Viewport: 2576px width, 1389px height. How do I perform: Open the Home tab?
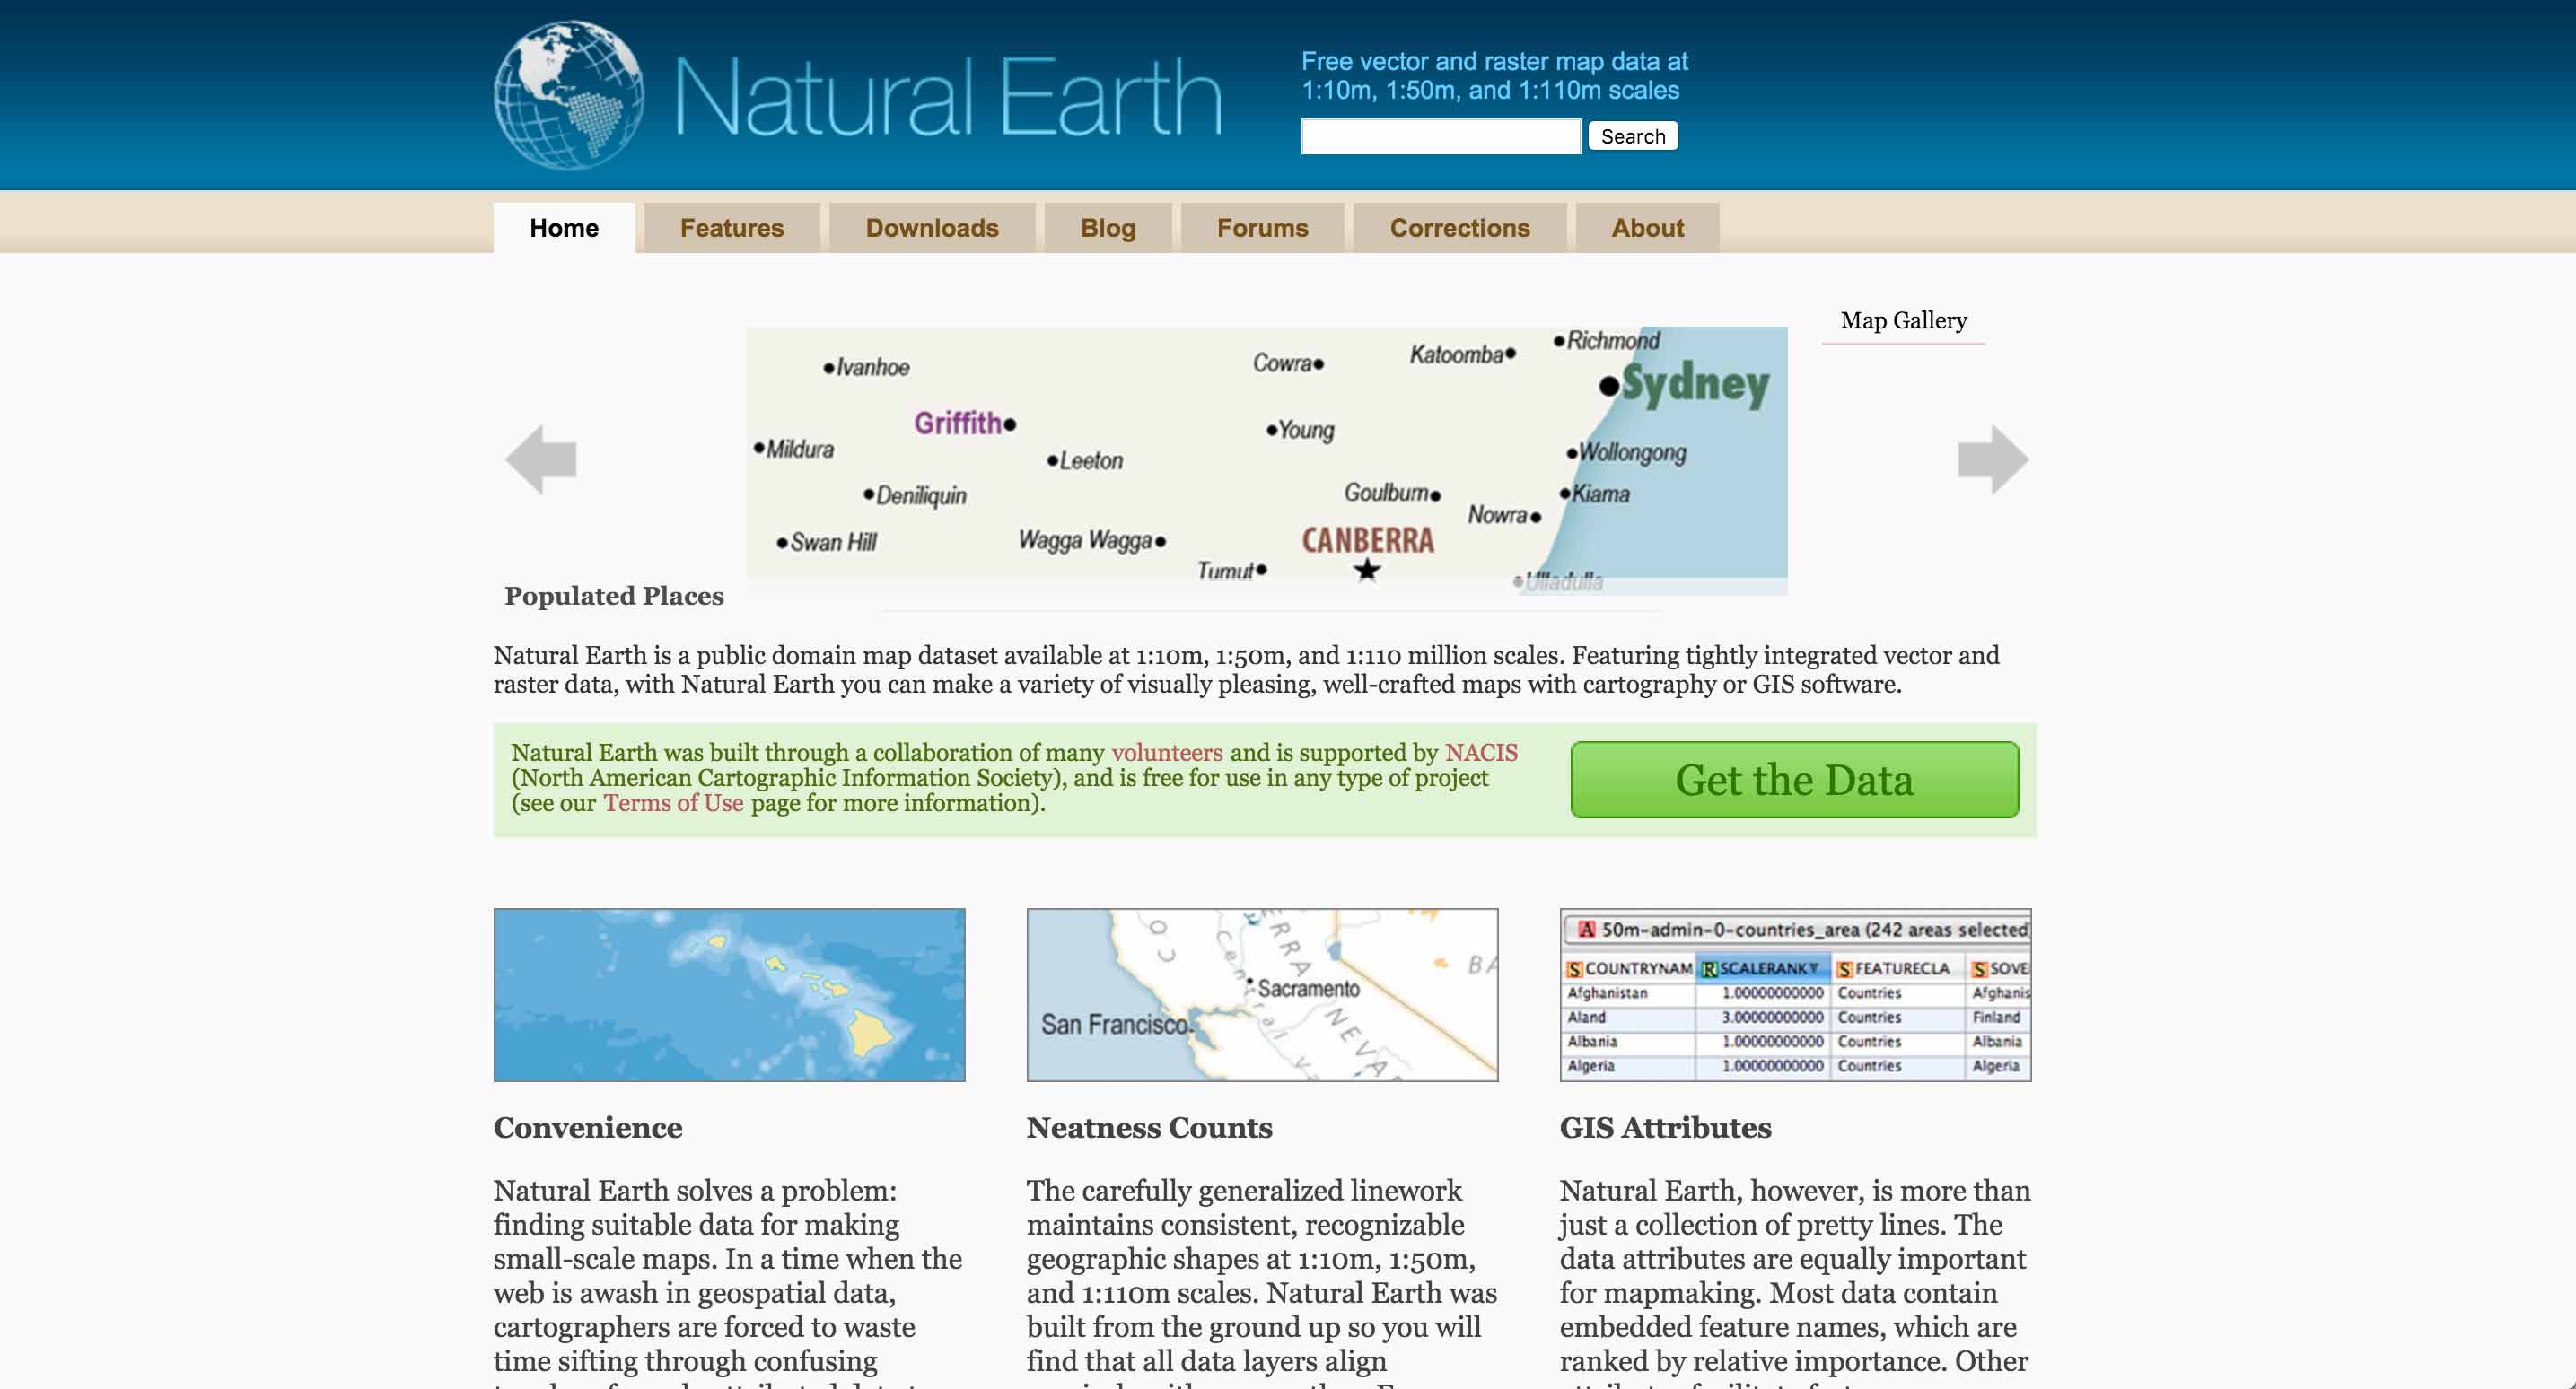564,228
